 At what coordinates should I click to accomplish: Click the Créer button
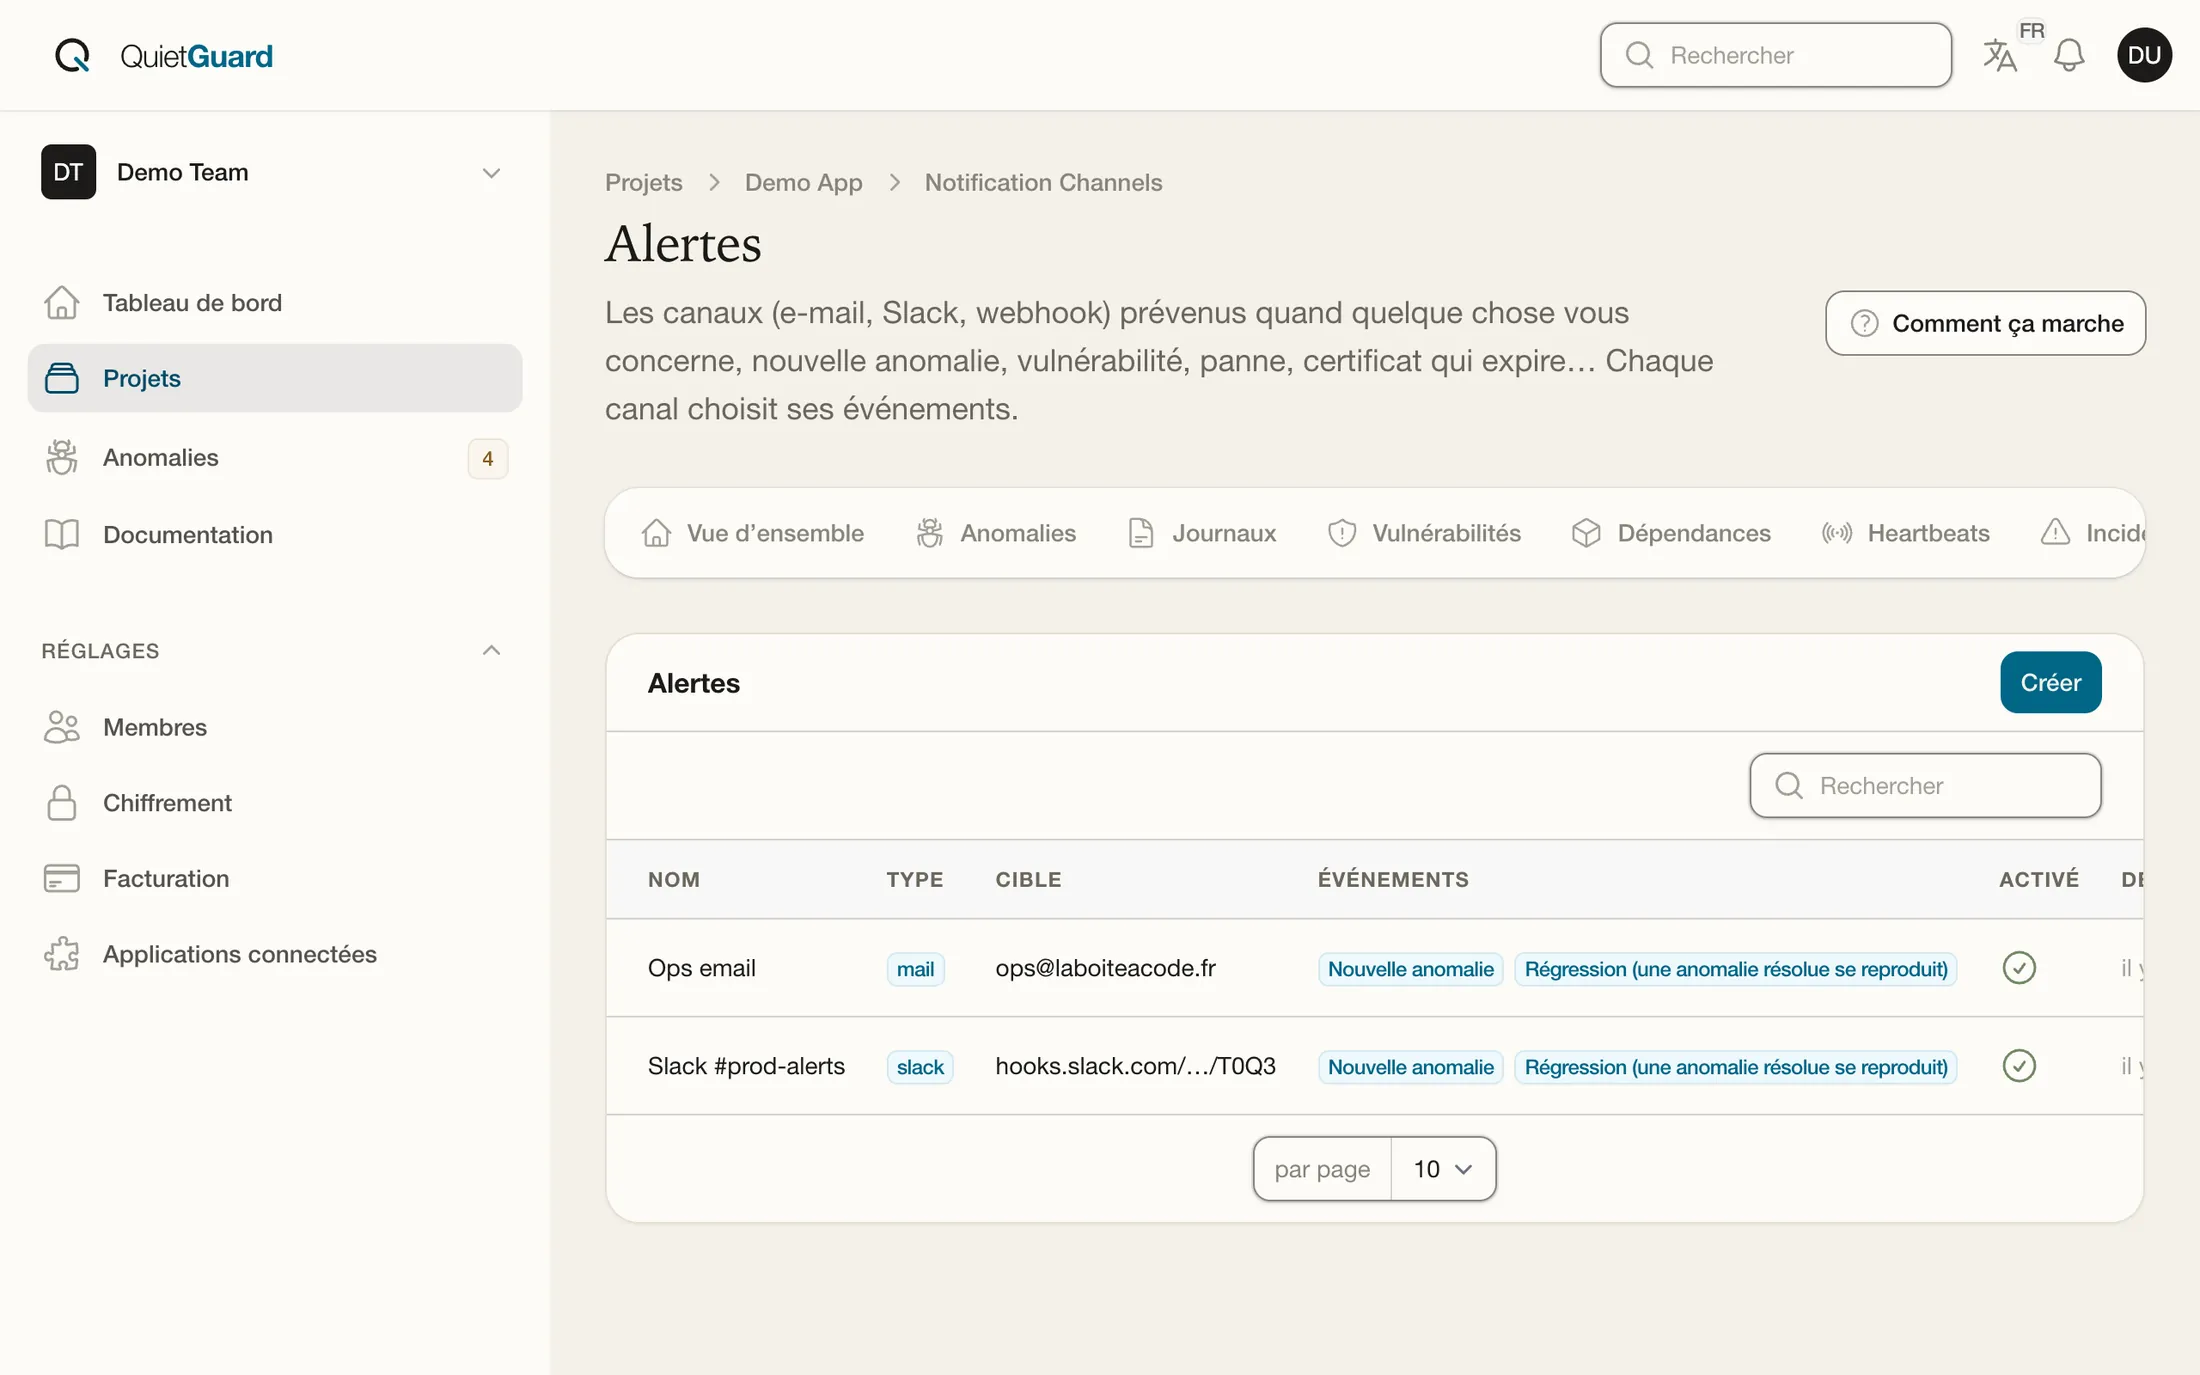pos(2050,682)
